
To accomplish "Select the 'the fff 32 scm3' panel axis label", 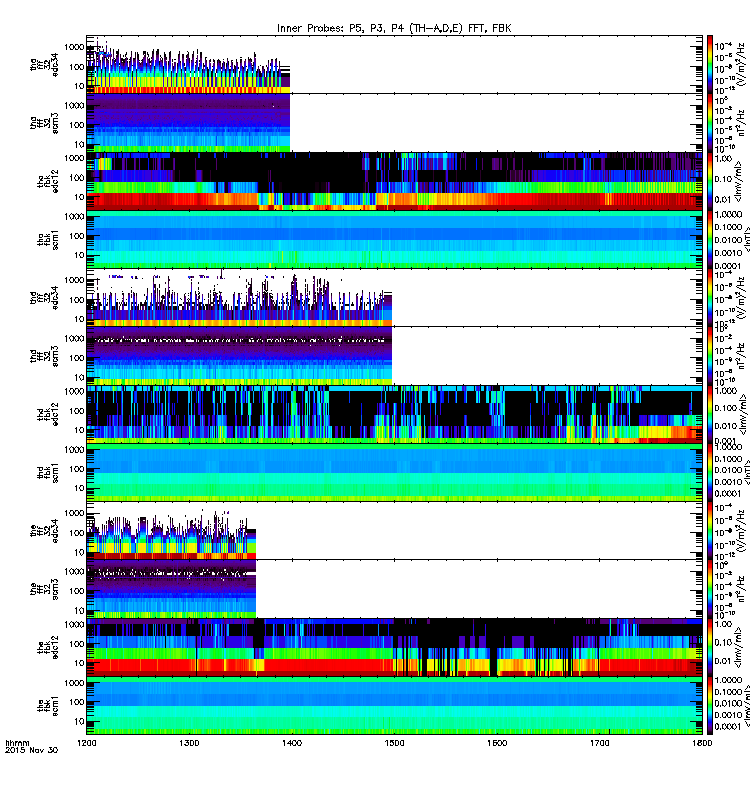I will pos(44,589).
